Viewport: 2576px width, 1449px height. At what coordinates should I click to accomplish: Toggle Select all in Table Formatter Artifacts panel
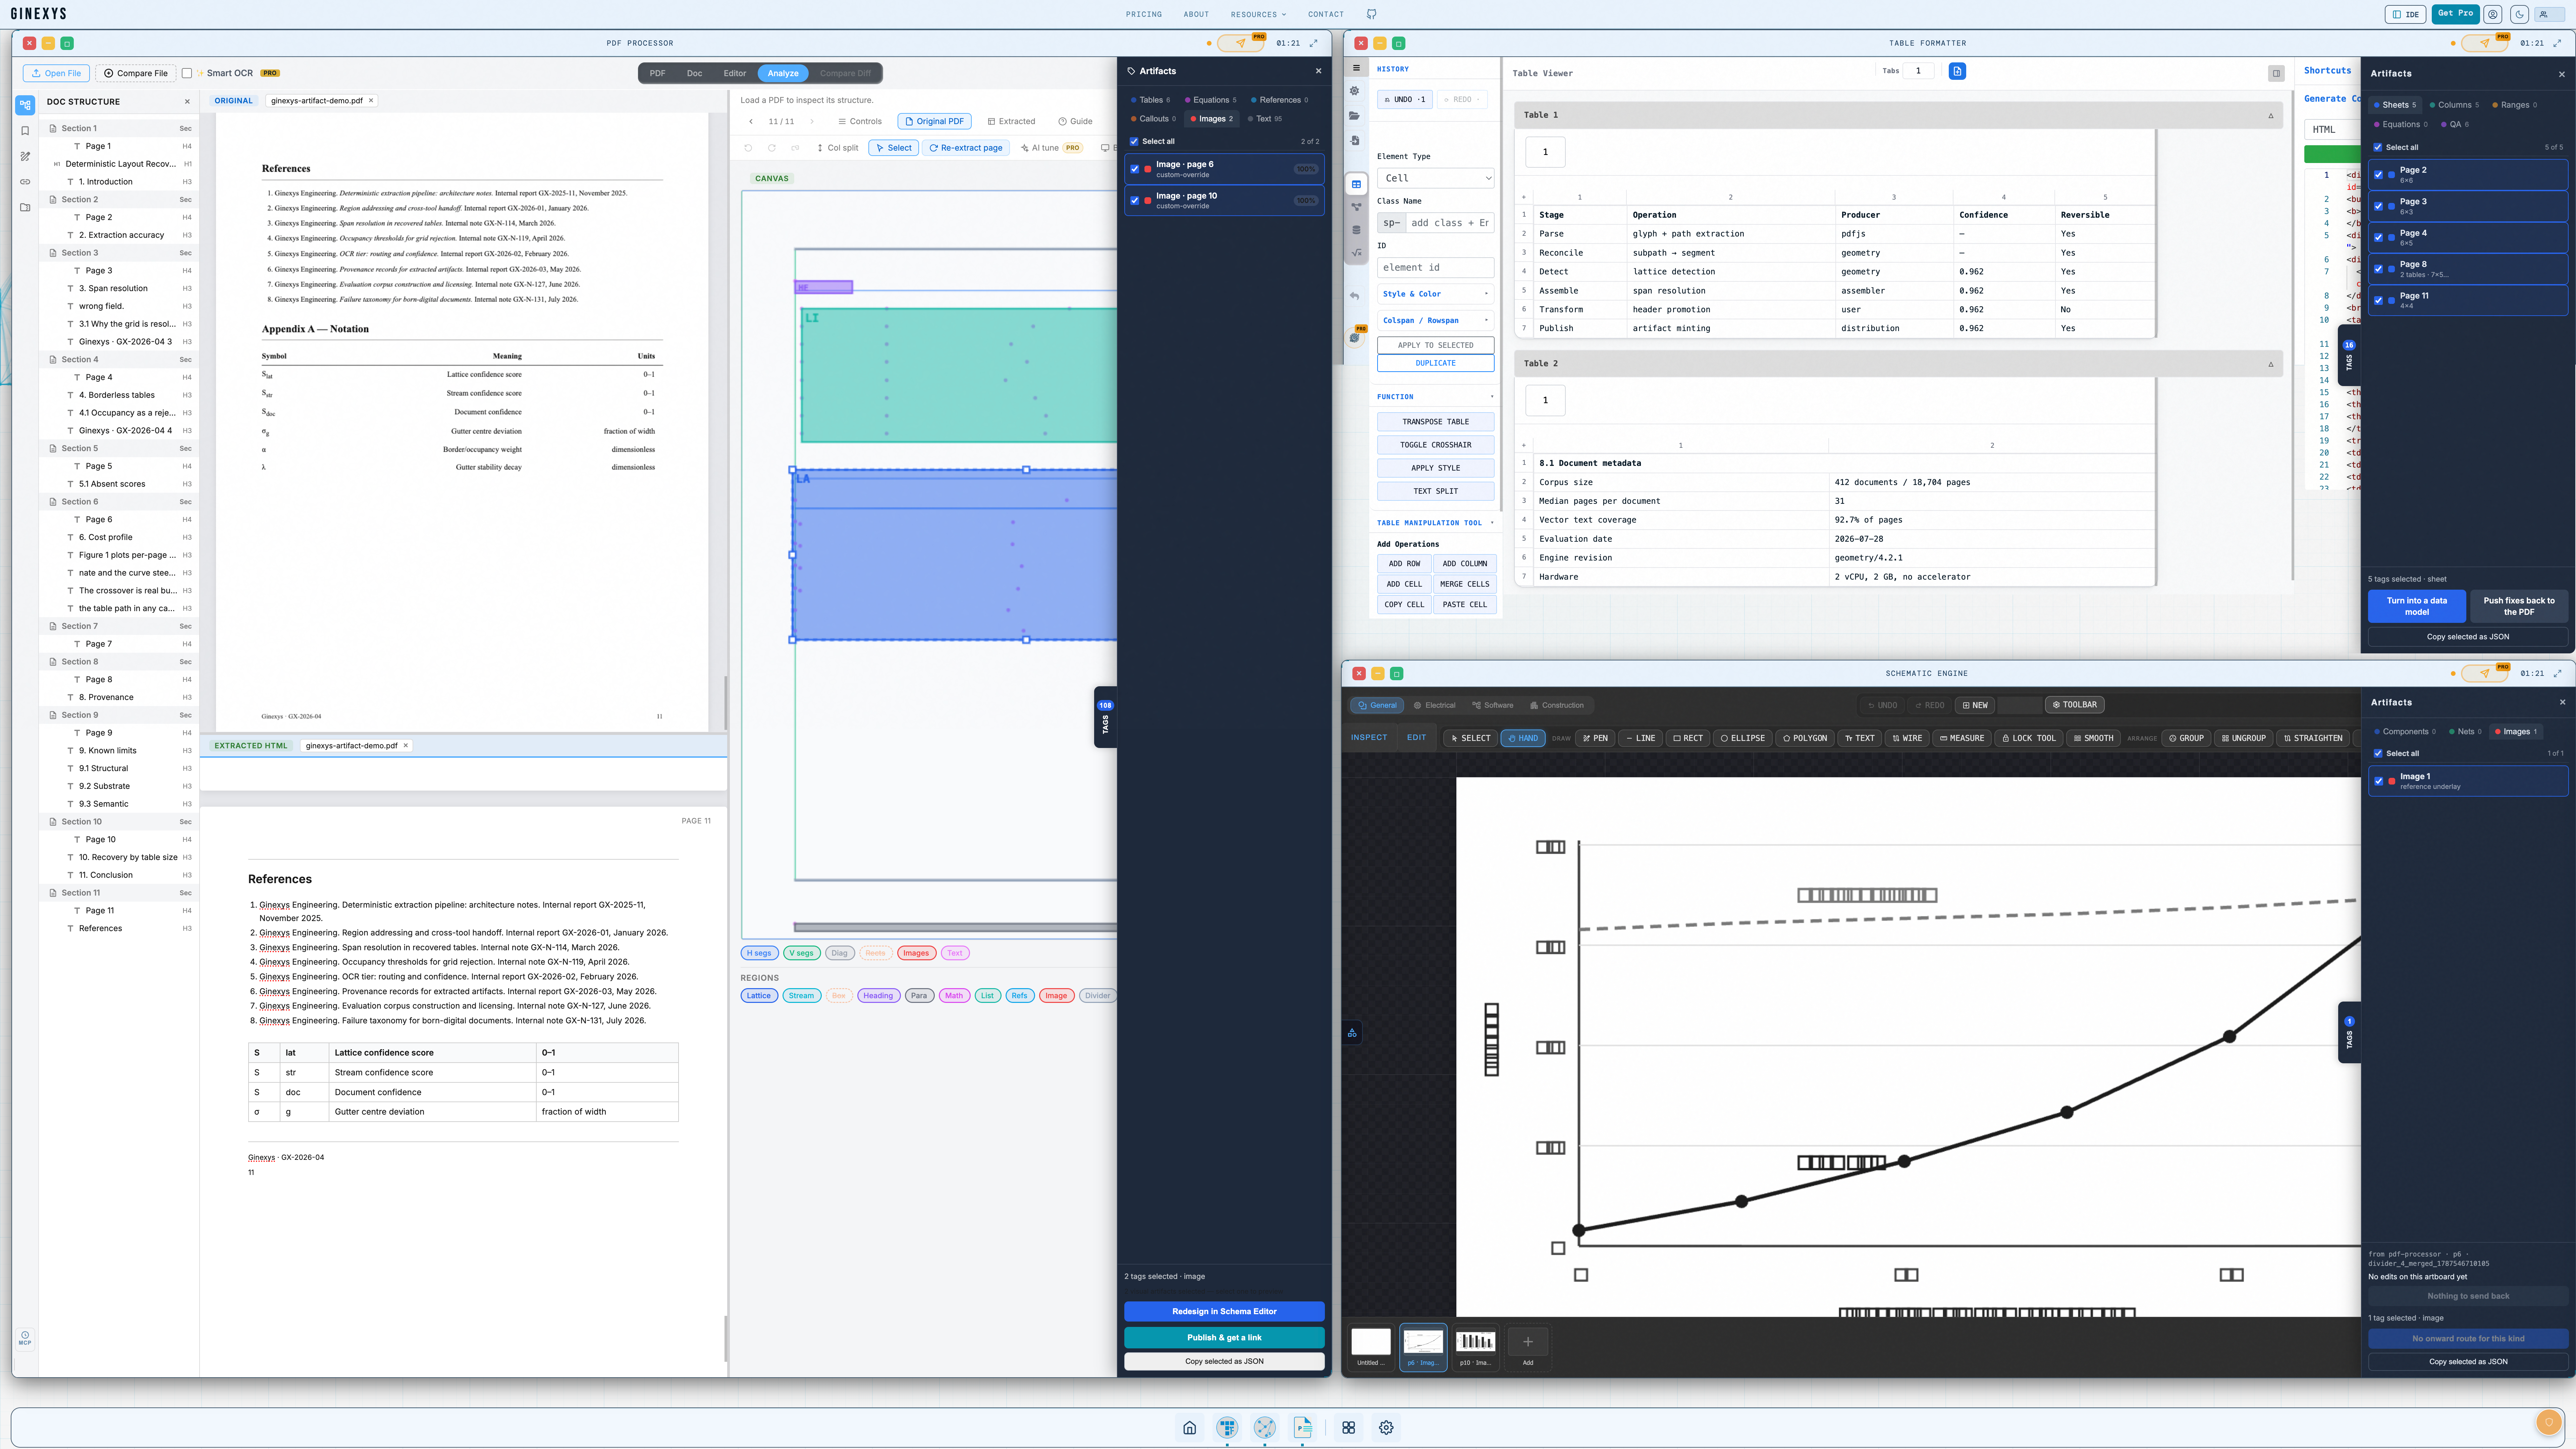coord(2378,147)
